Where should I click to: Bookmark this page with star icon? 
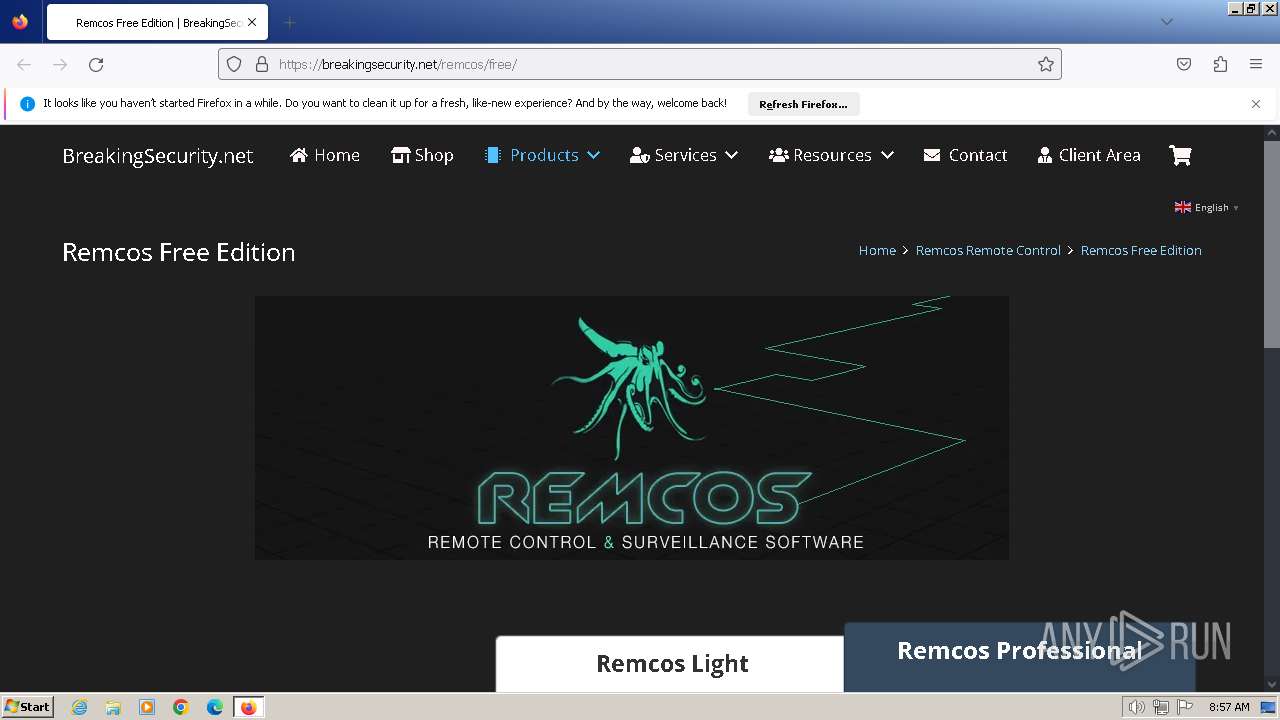pos(1046,64)
